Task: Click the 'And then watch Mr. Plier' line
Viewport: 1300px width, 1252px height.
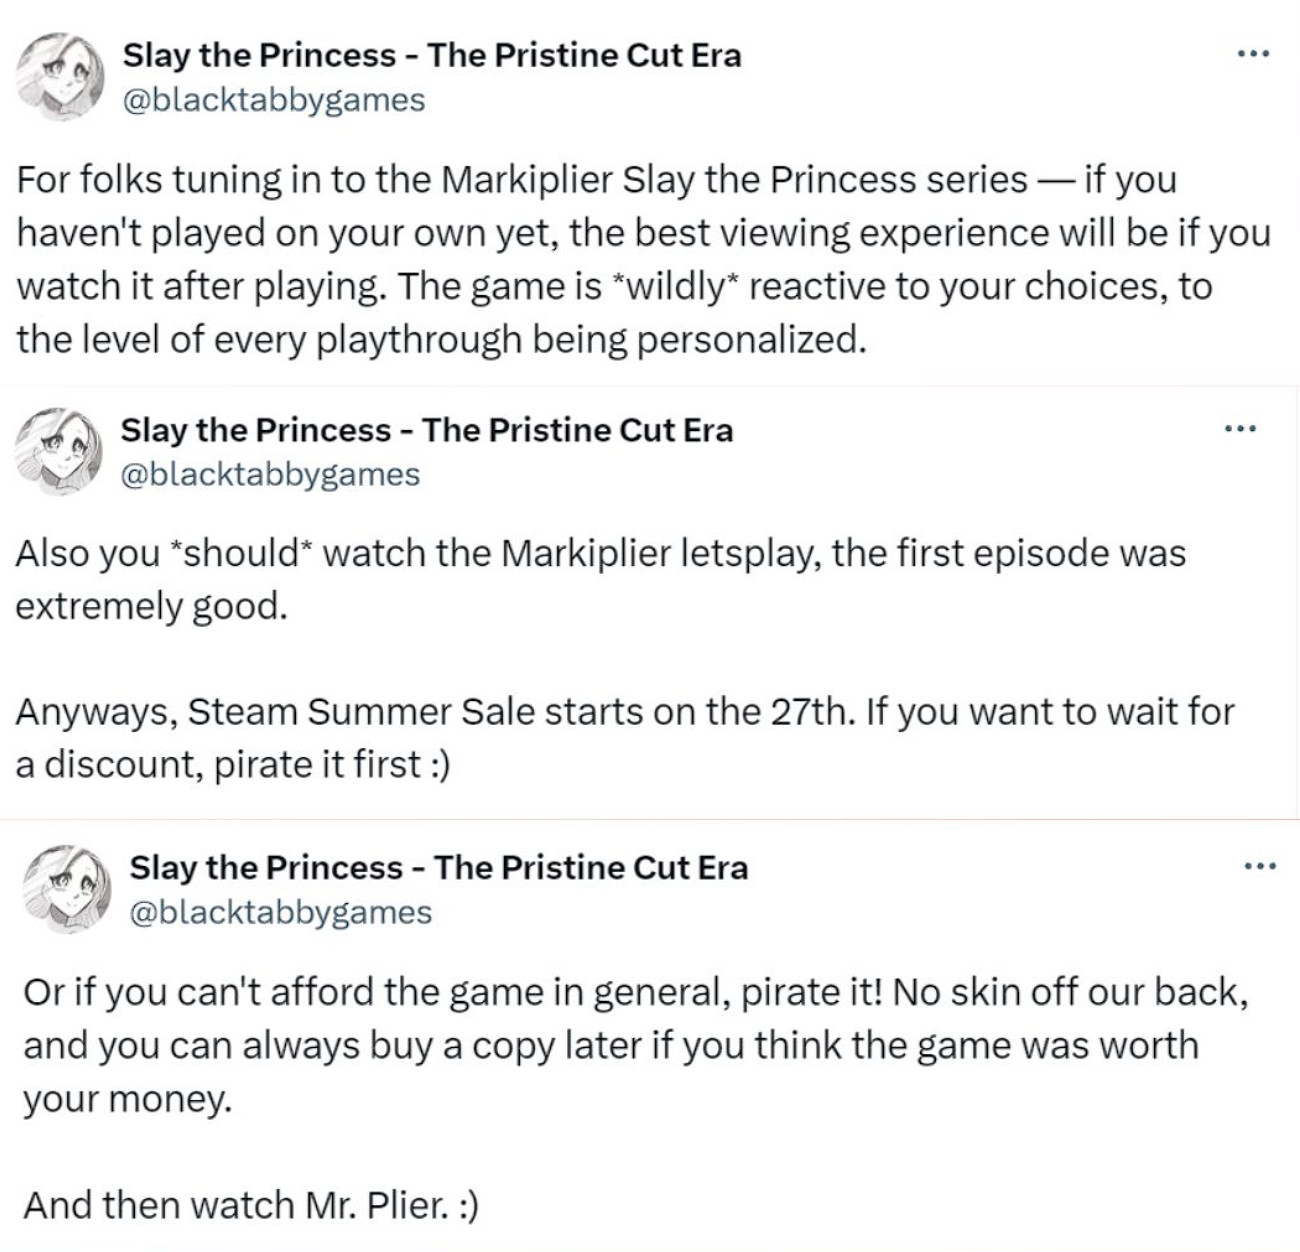Action: click(x=250, y=1205)
